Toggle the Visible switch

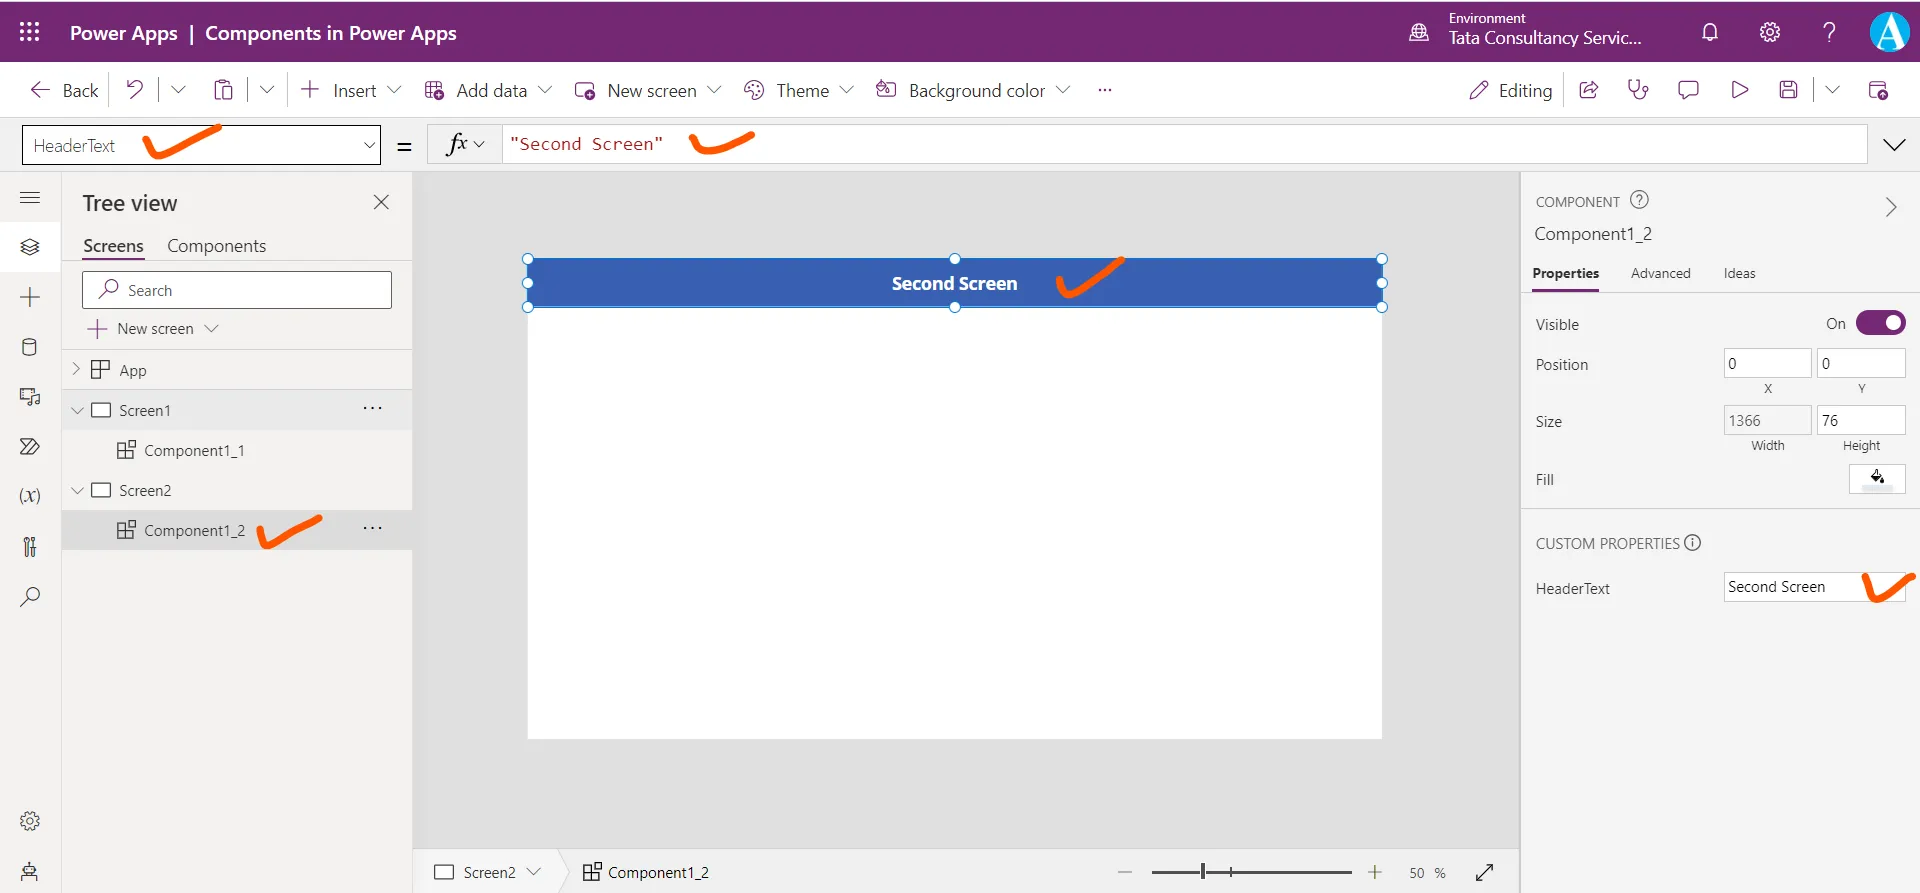click(1881, 323)
